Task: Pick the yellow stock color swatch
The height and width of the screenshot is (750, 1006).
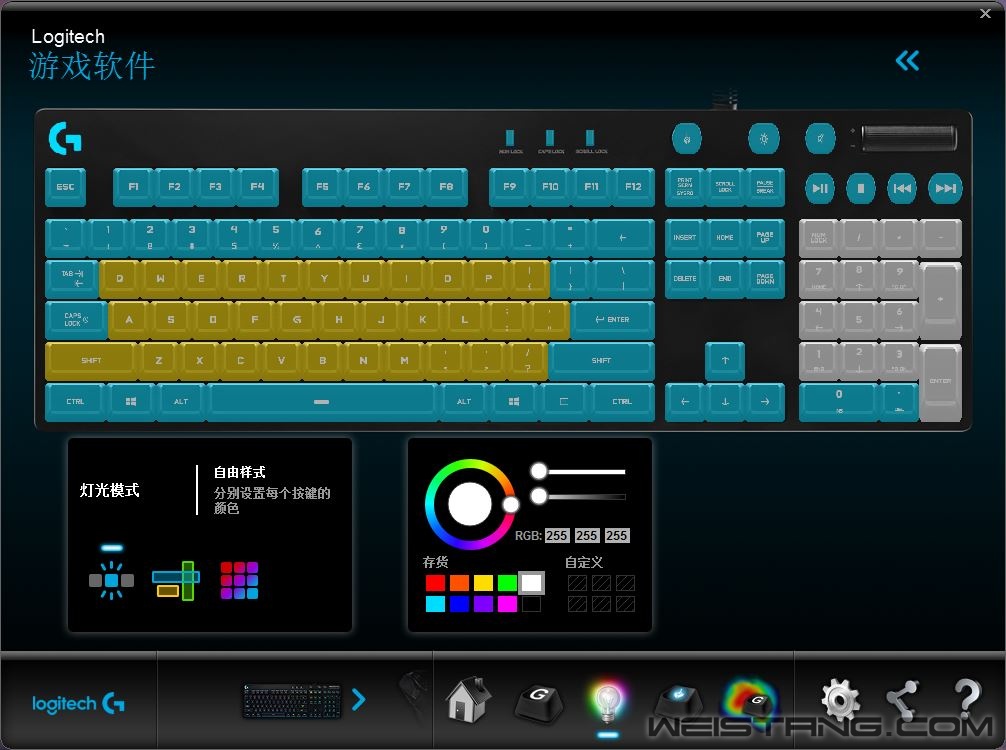Action: pyautogui.click(x=483, y=583)
